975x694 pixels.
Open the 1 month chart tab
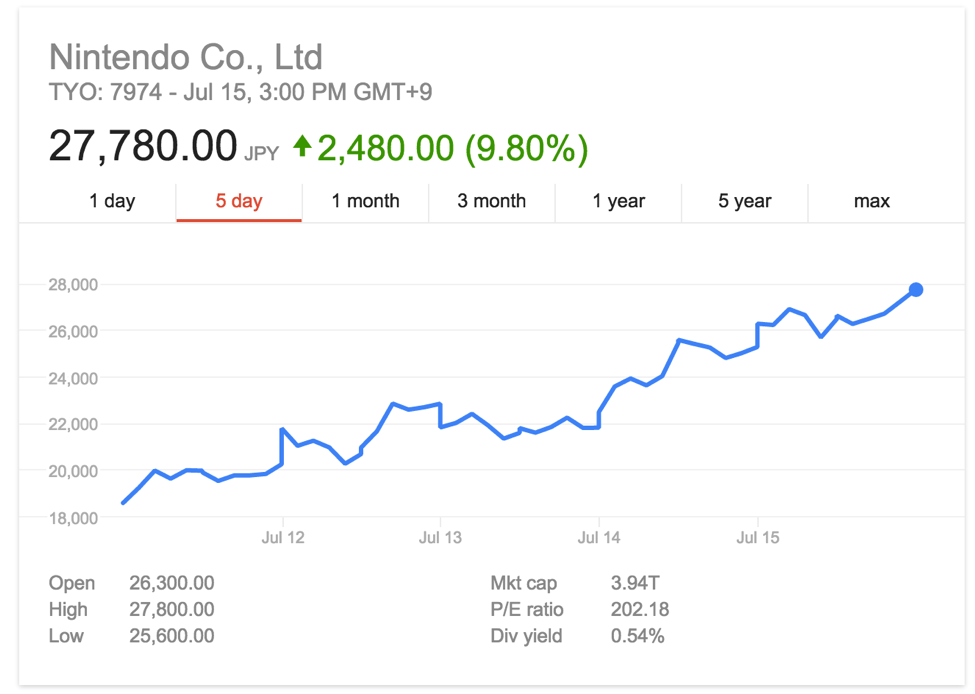point(365,201)
